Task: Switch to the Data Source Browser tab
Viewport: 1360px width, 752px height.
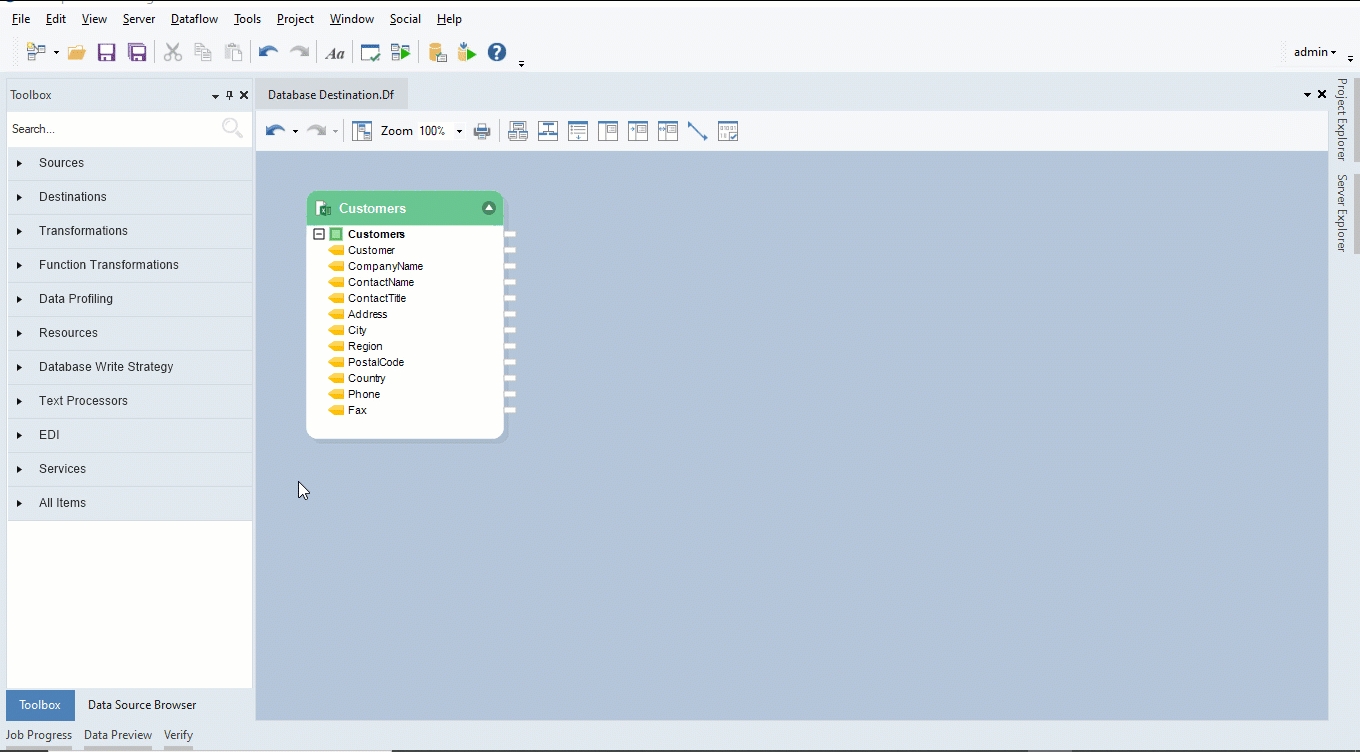Action: tap(142, 705)
